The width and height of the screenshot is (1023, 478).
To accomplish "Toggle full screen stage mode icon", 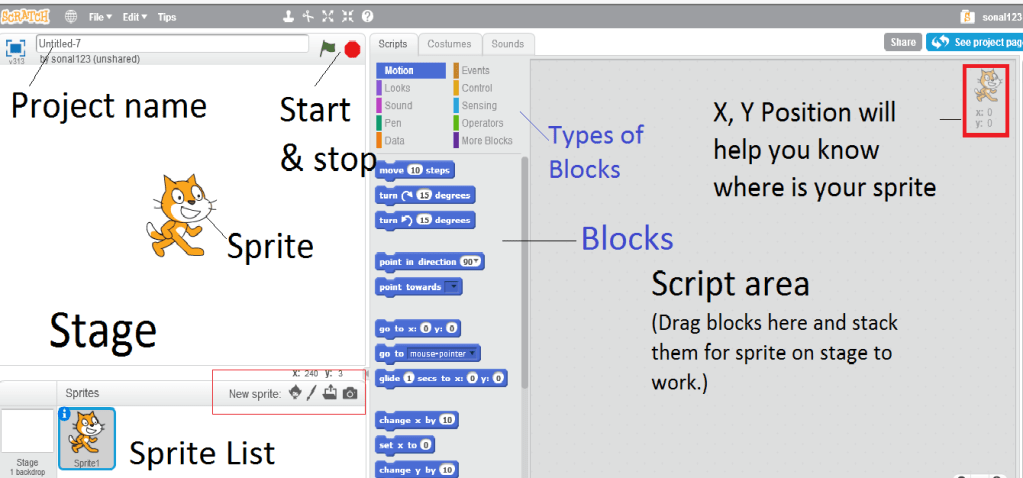I will click(x=15, y=48).
